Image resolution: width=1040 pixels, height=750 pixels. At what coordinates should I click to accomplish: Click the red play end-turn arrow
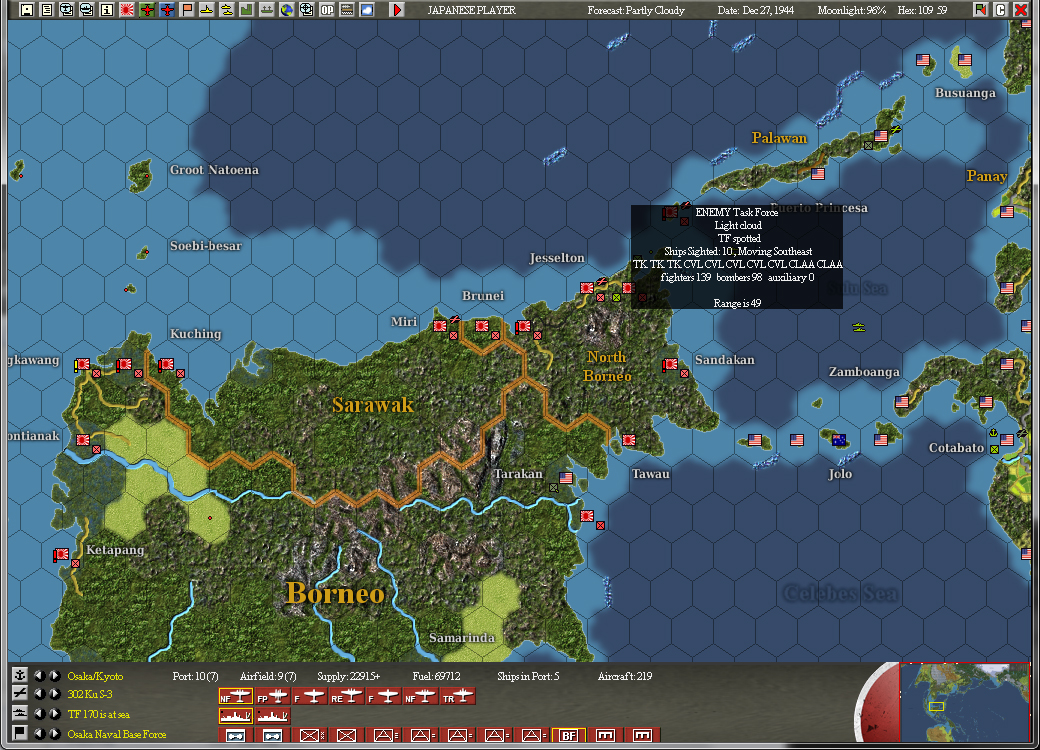coord(397,9)
